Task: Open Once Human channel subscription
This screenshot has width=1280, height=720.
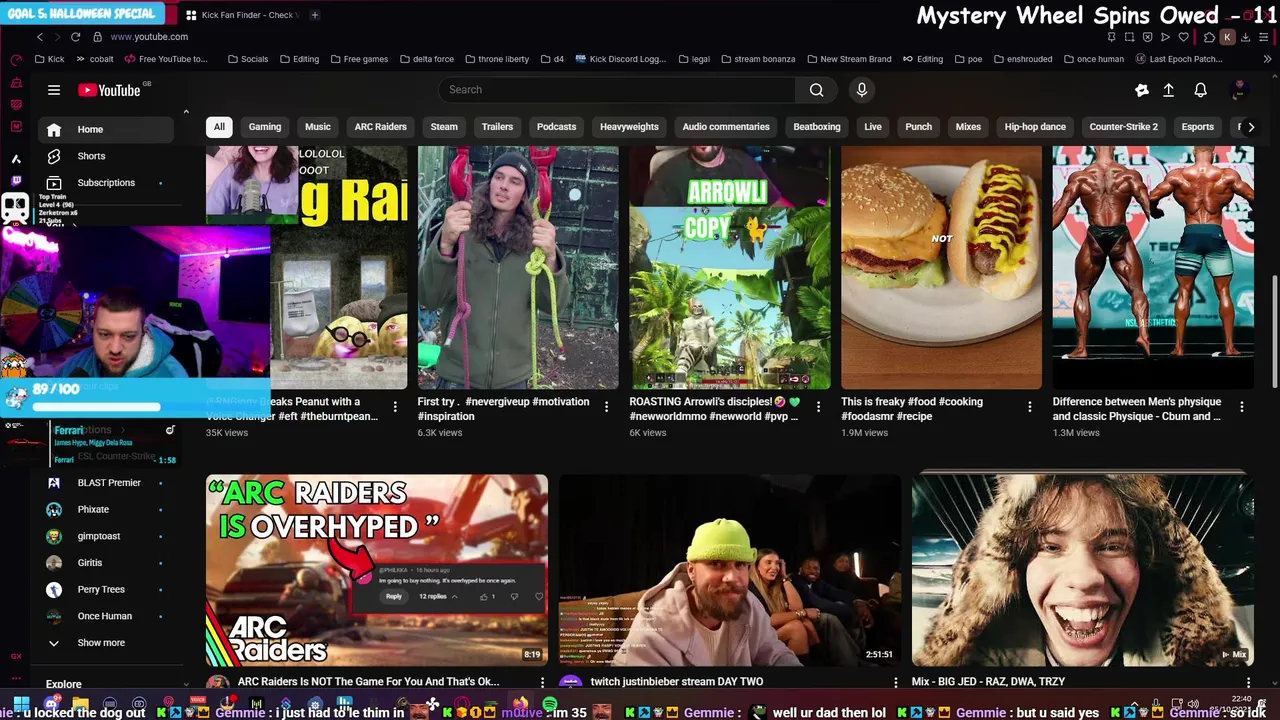Action: coord(106,616)
